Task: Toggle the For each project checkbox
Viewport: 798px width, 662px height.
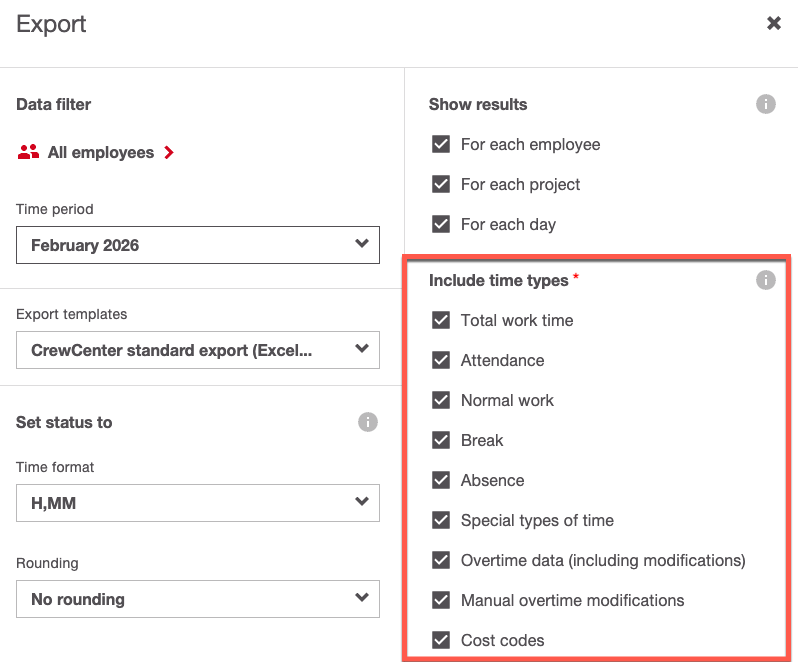Action: coord(441,184)
